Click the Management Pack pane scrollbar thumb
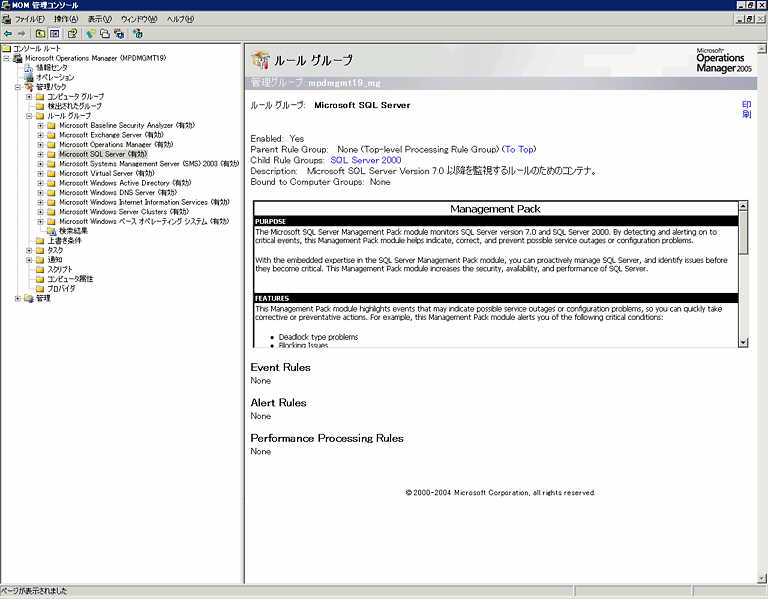This screenshot has height=599, width=768. coord(743,233)
